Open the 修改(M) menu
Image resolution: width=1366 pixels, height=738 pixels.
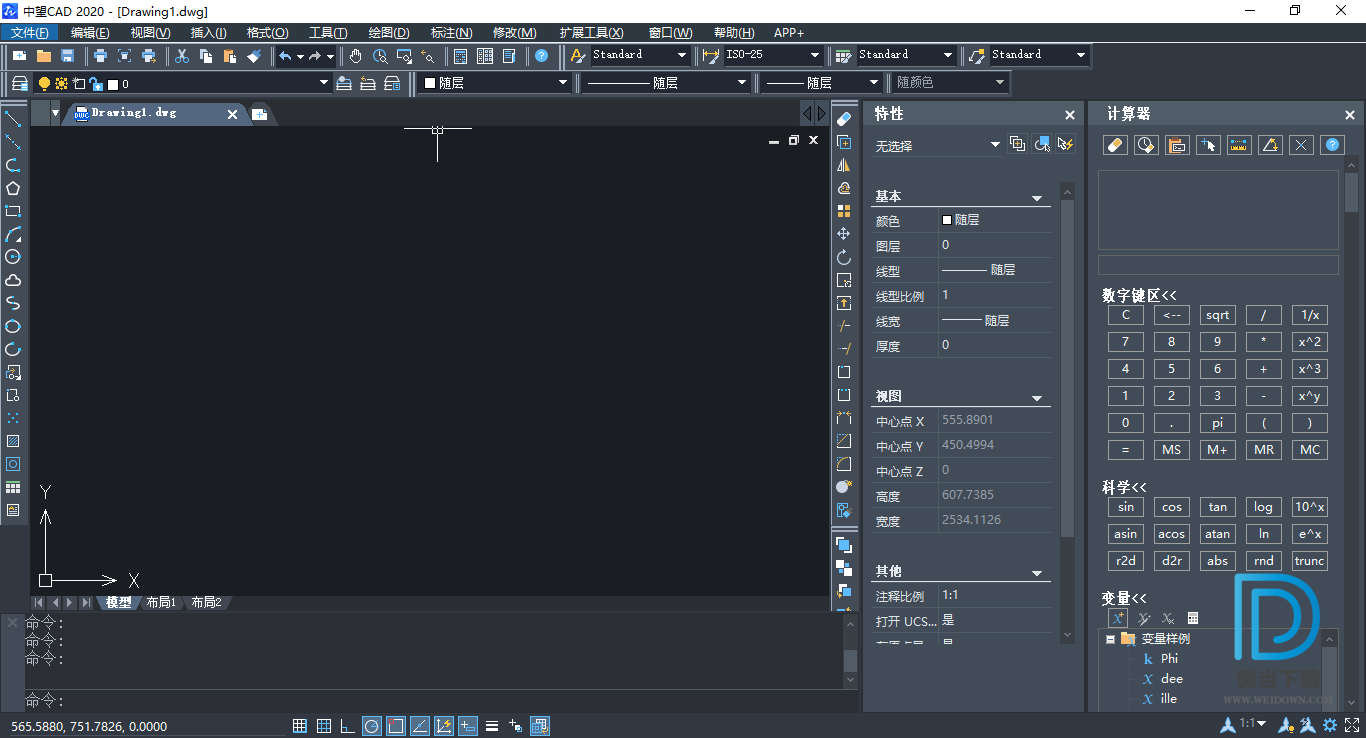tap(514, 33)
